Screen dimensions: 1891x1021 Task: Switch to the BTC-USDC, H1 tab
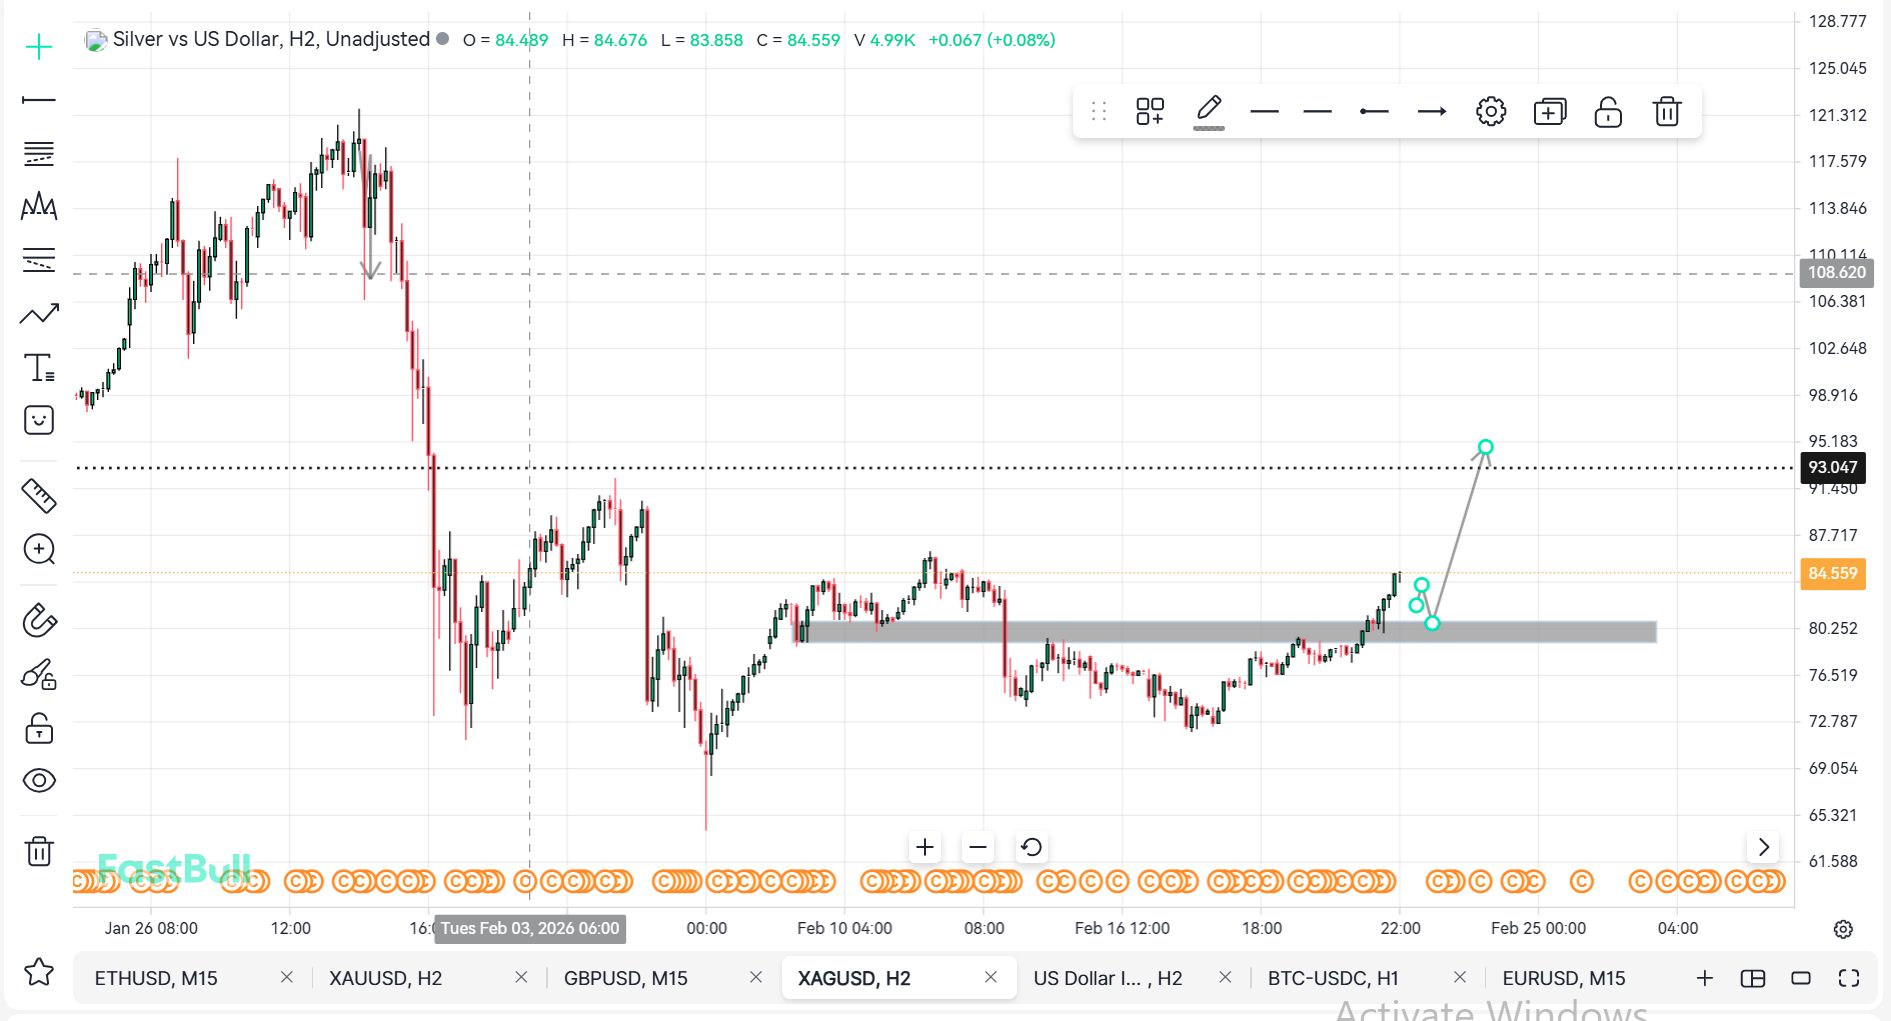pos(1332,978)
